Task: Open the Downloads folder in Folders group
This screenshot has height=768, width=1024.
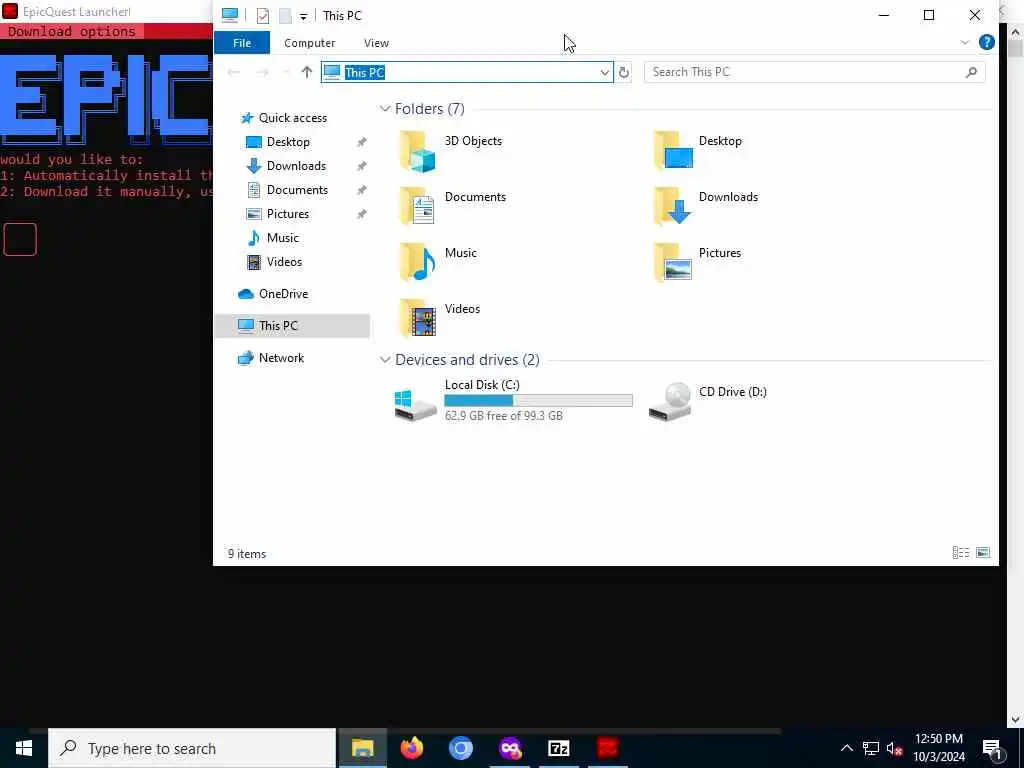Action: point(705,206)
